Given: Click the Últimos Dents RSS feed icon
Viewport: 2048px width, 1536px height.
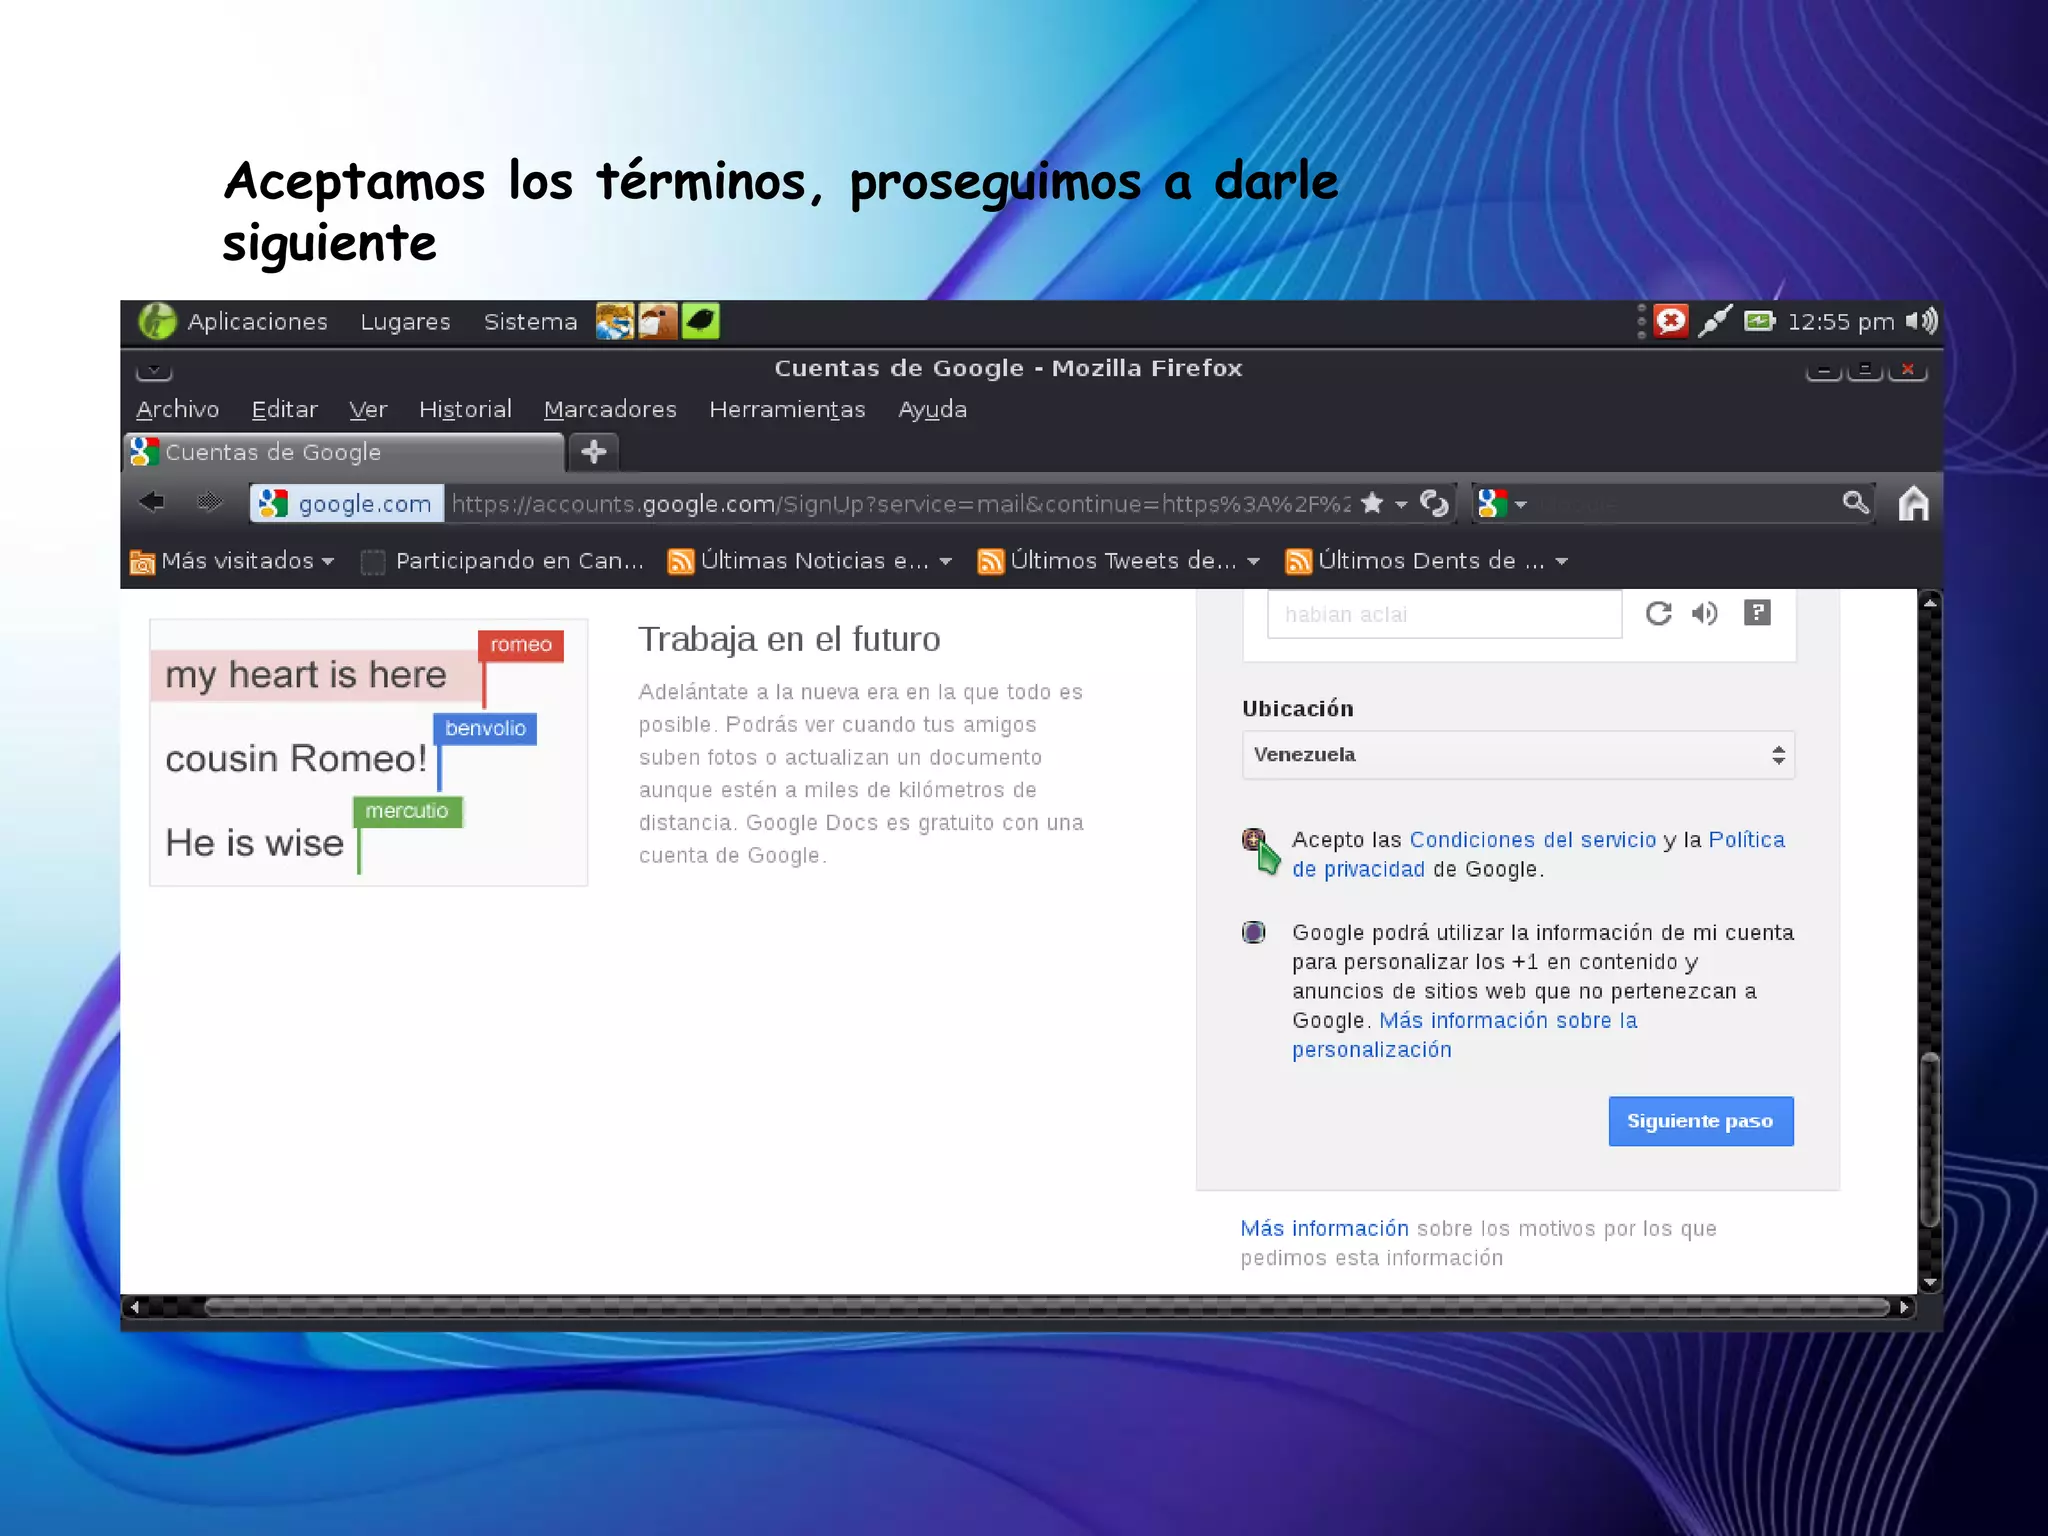Looking at the screenshot, I should (1298, 561).
